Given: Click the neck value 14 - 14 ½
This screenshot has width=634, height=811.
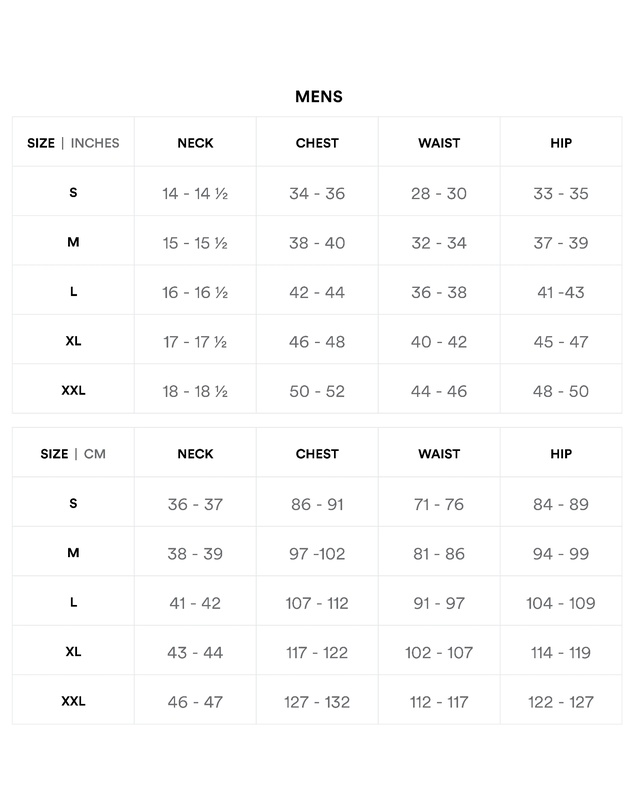Looking at the screenshot, I should coord(195,193).
